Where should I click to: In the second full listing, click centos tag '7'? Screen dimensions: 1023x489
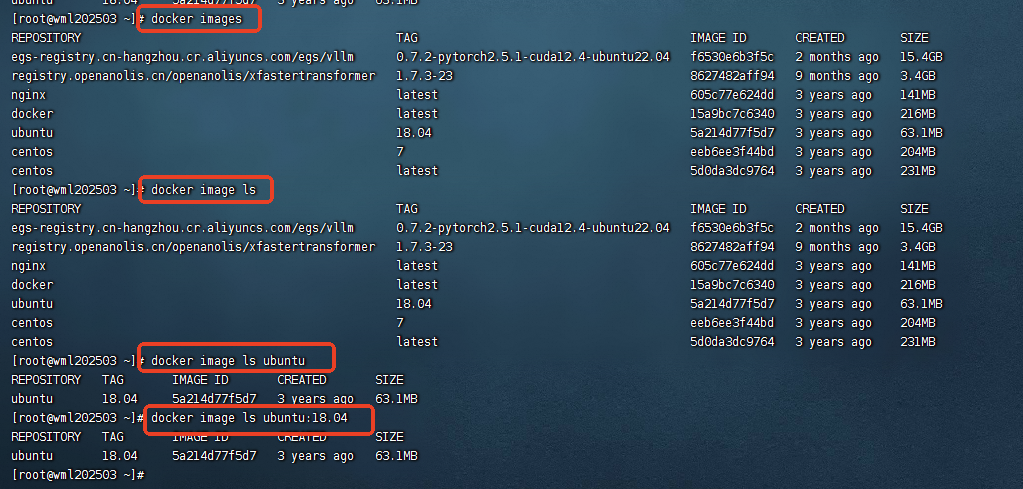point(400,323)
